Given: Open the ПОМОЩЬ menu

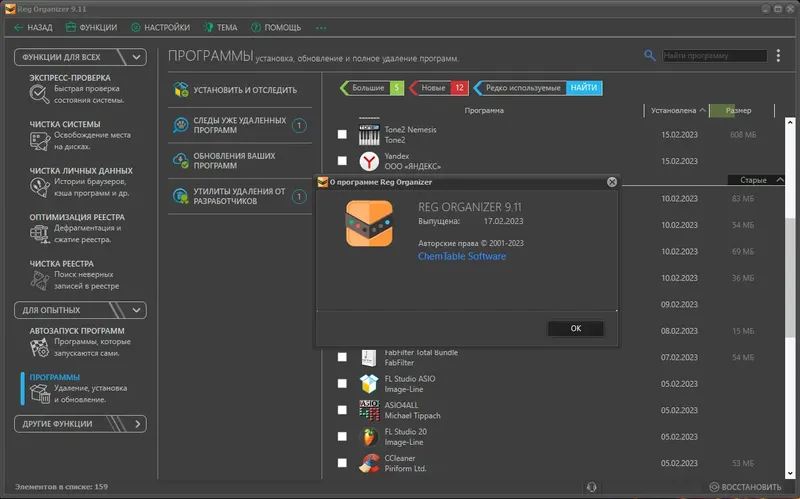Looking at the screenshot, I should [x=276, y=28].
